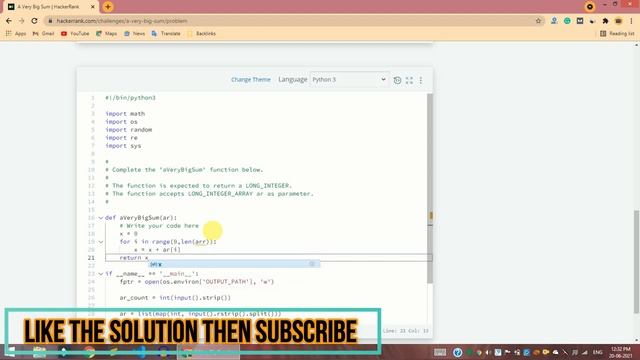Open the Chrome three-dot menu
Viewport: 640px width, 360px height.
point(631,21)
